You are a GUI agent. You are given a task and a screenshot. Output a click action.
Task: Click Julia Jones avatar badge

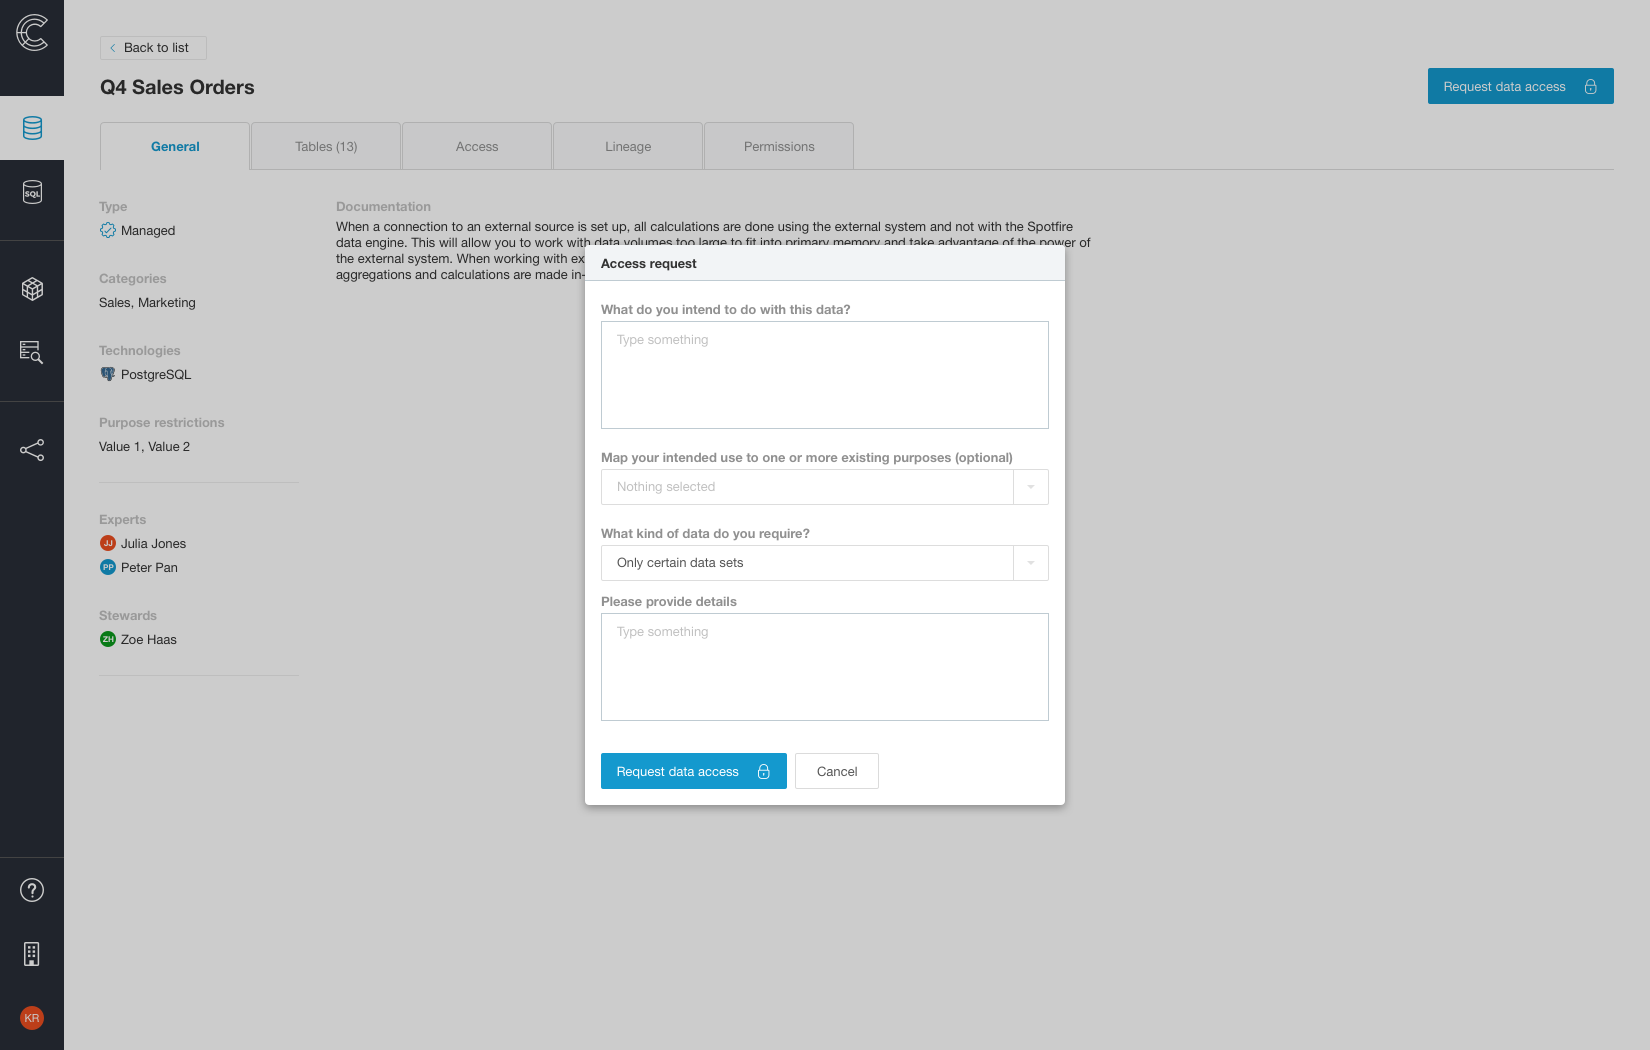(108, 543)
